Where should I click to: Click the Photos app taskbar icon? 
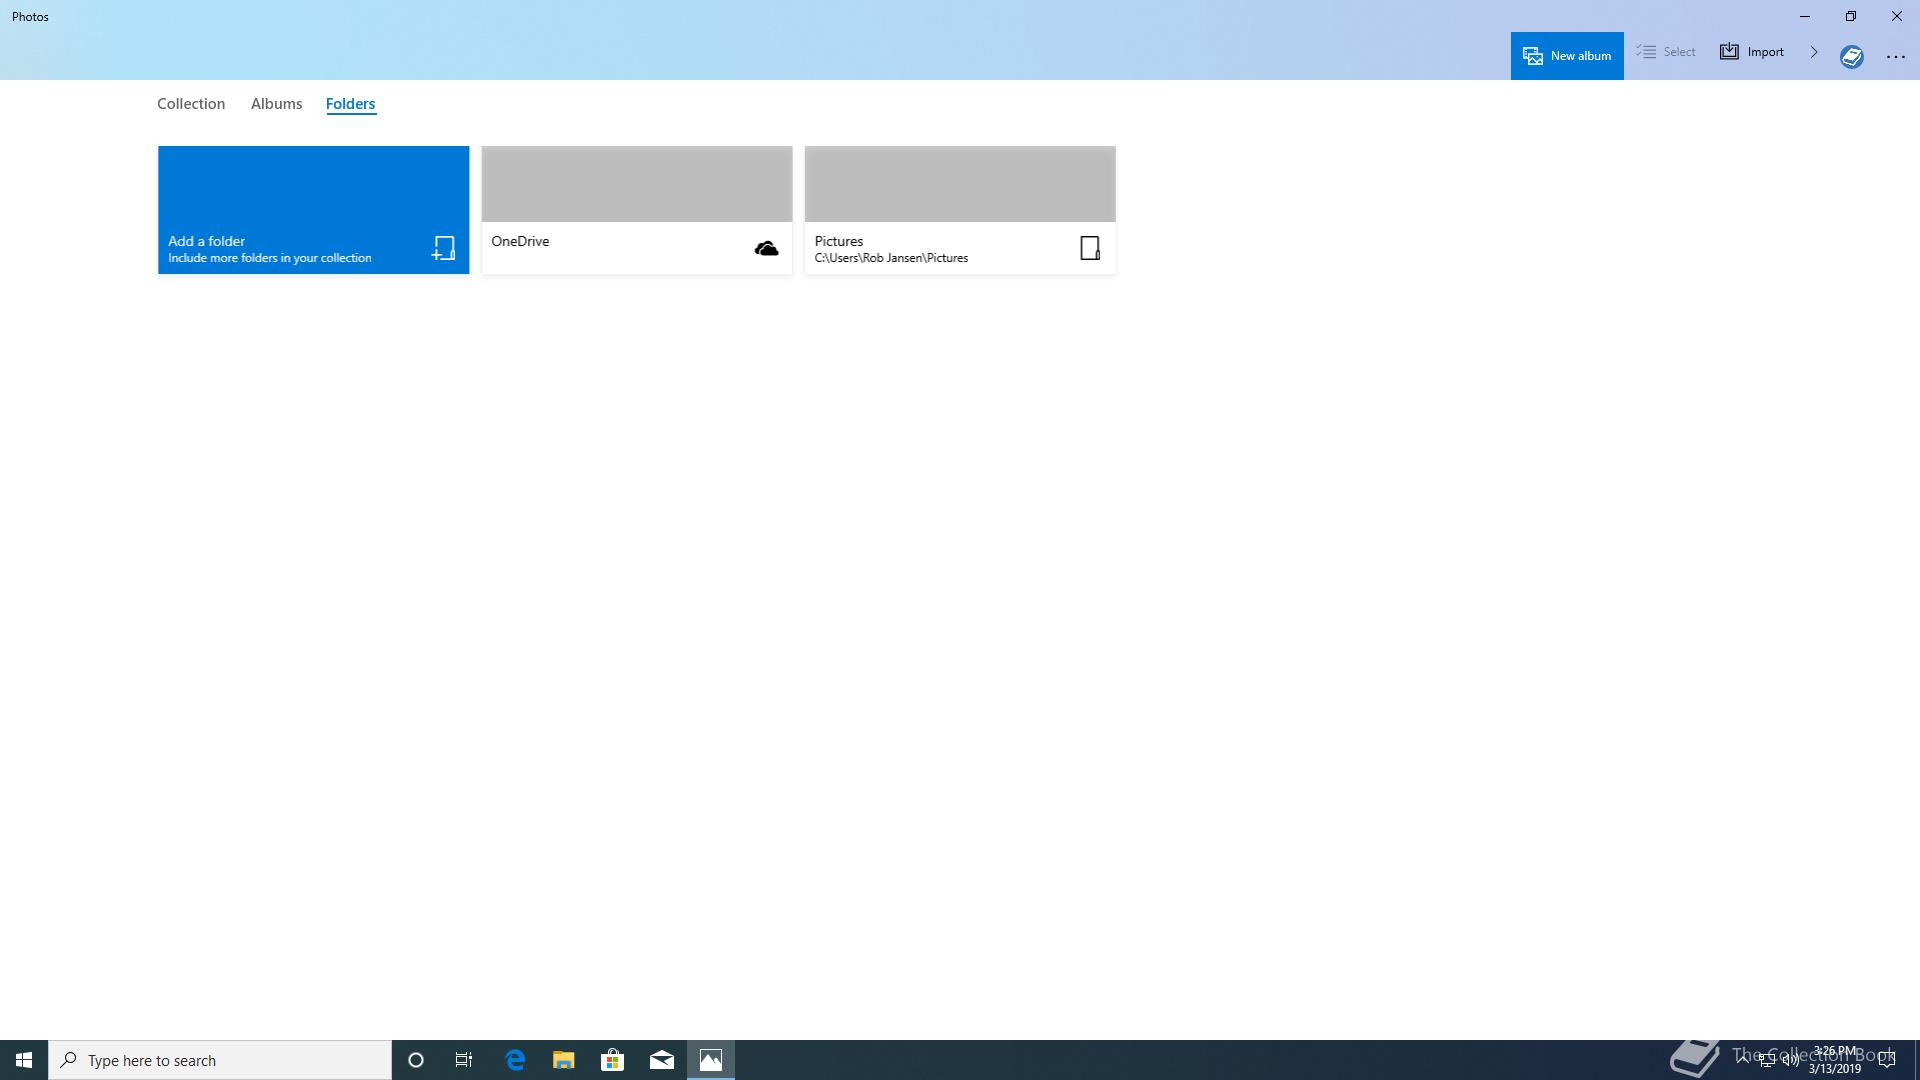coord(711,1060)
